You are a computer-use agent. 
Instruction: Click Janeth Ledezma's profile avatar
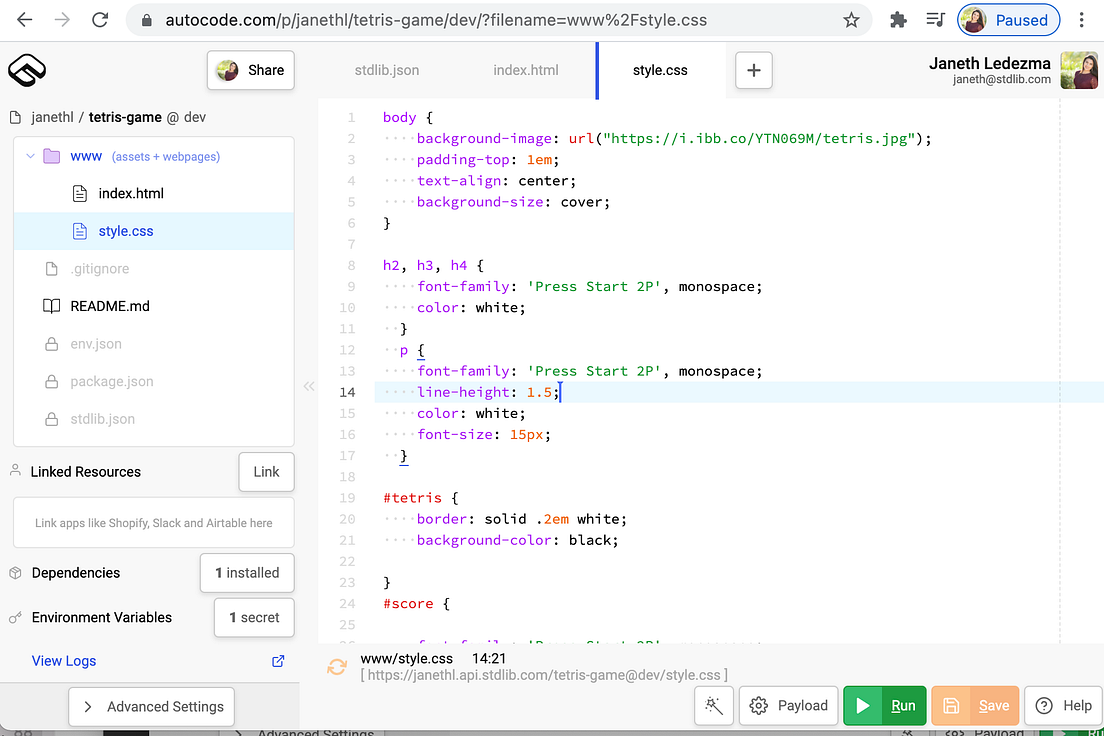1079,70
